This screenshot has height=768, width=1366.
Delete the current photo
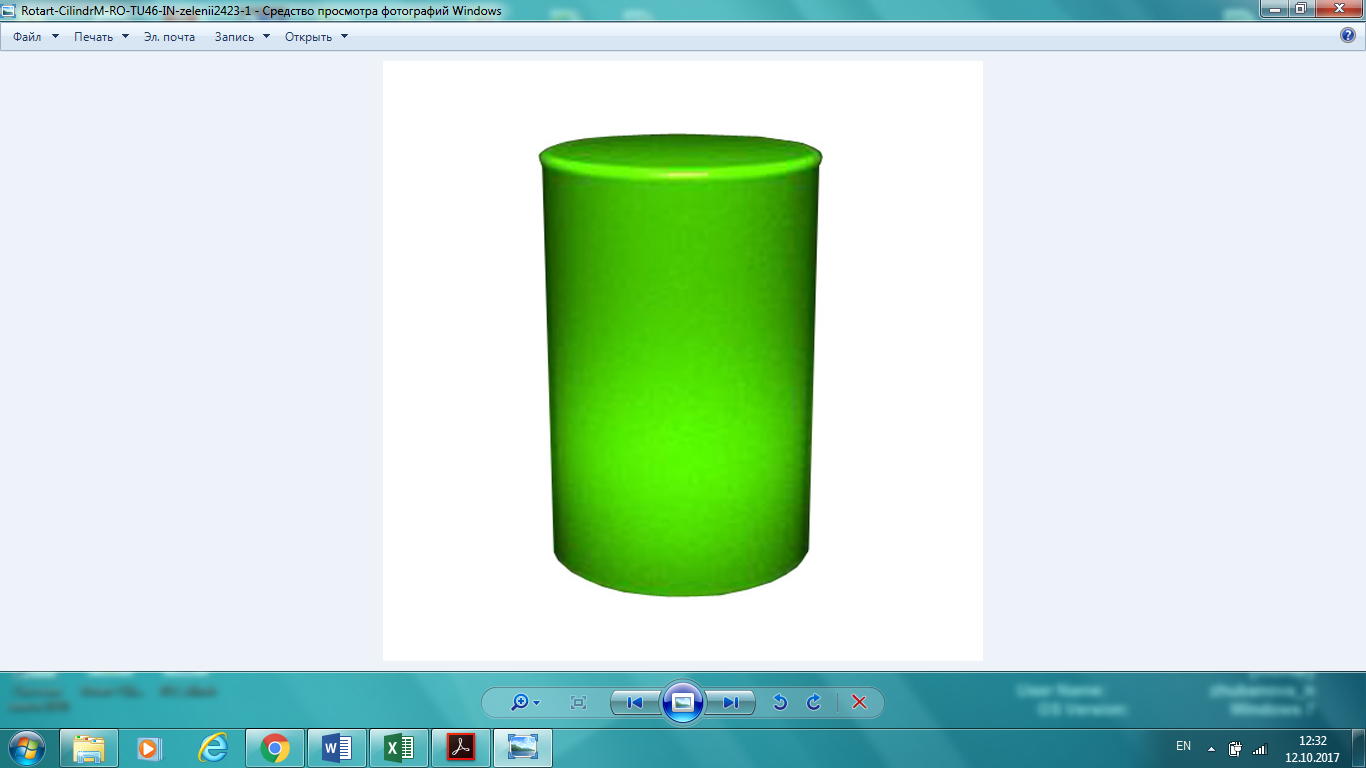click(x=859, y=703)
